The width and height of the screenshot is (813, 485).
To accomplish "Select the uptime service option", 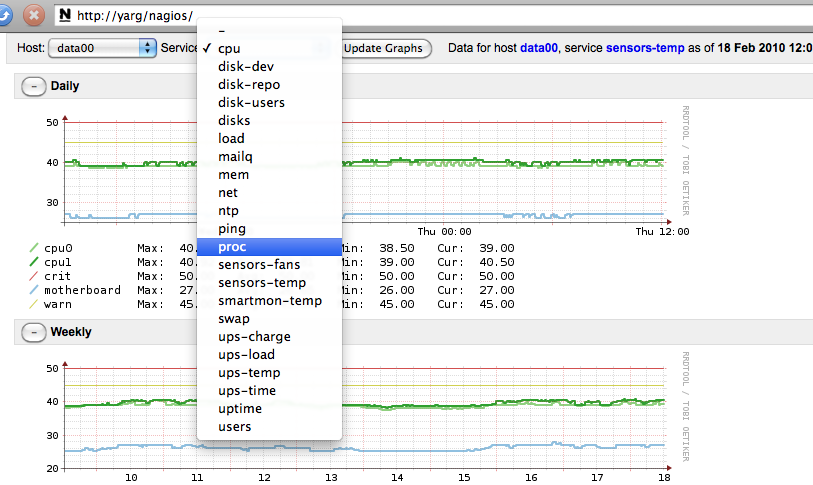I will coord(269,409).
